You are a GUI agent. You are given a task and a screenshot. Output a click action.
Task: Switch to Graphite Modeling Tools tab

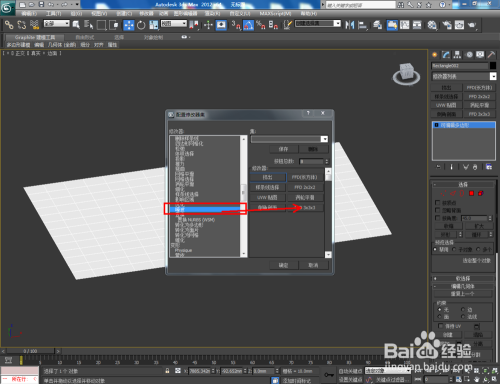coord(35,37)
